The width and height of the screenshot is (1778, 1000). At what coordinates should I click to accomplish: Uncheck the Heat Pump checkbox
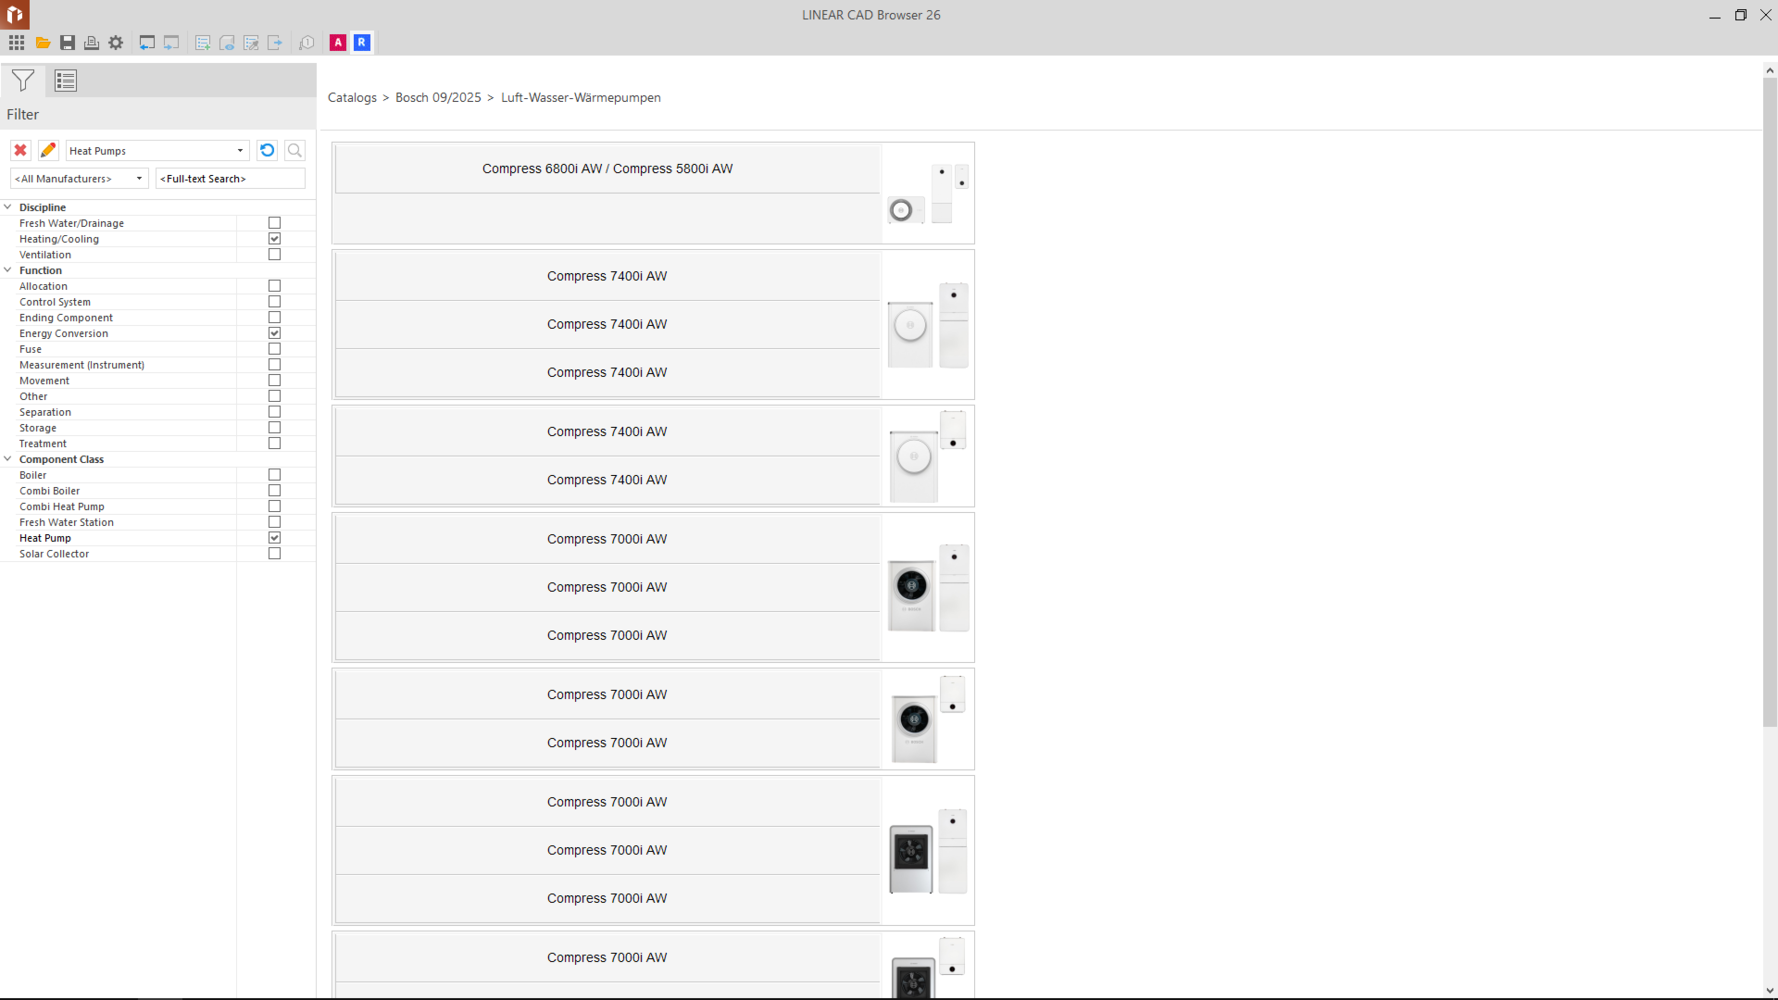pos(275,538)
